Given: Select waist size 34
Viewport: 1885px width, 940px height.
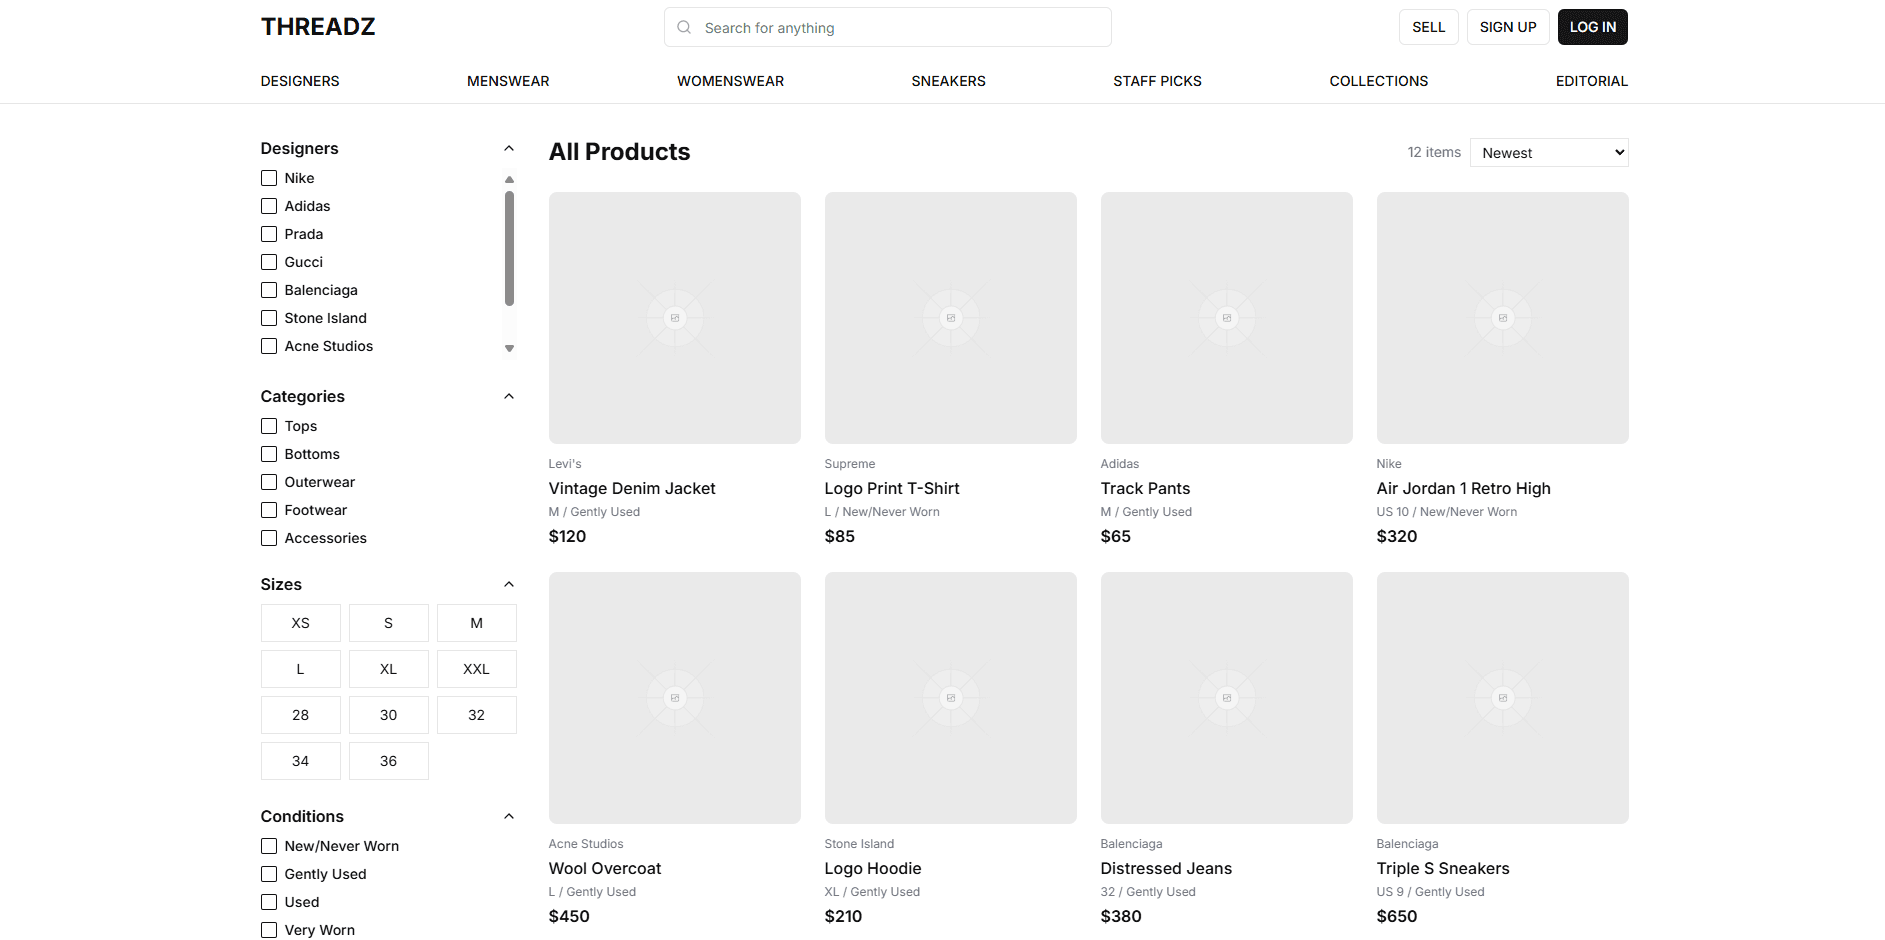Looking at the screenshot, I should click(x=301, y=761).
